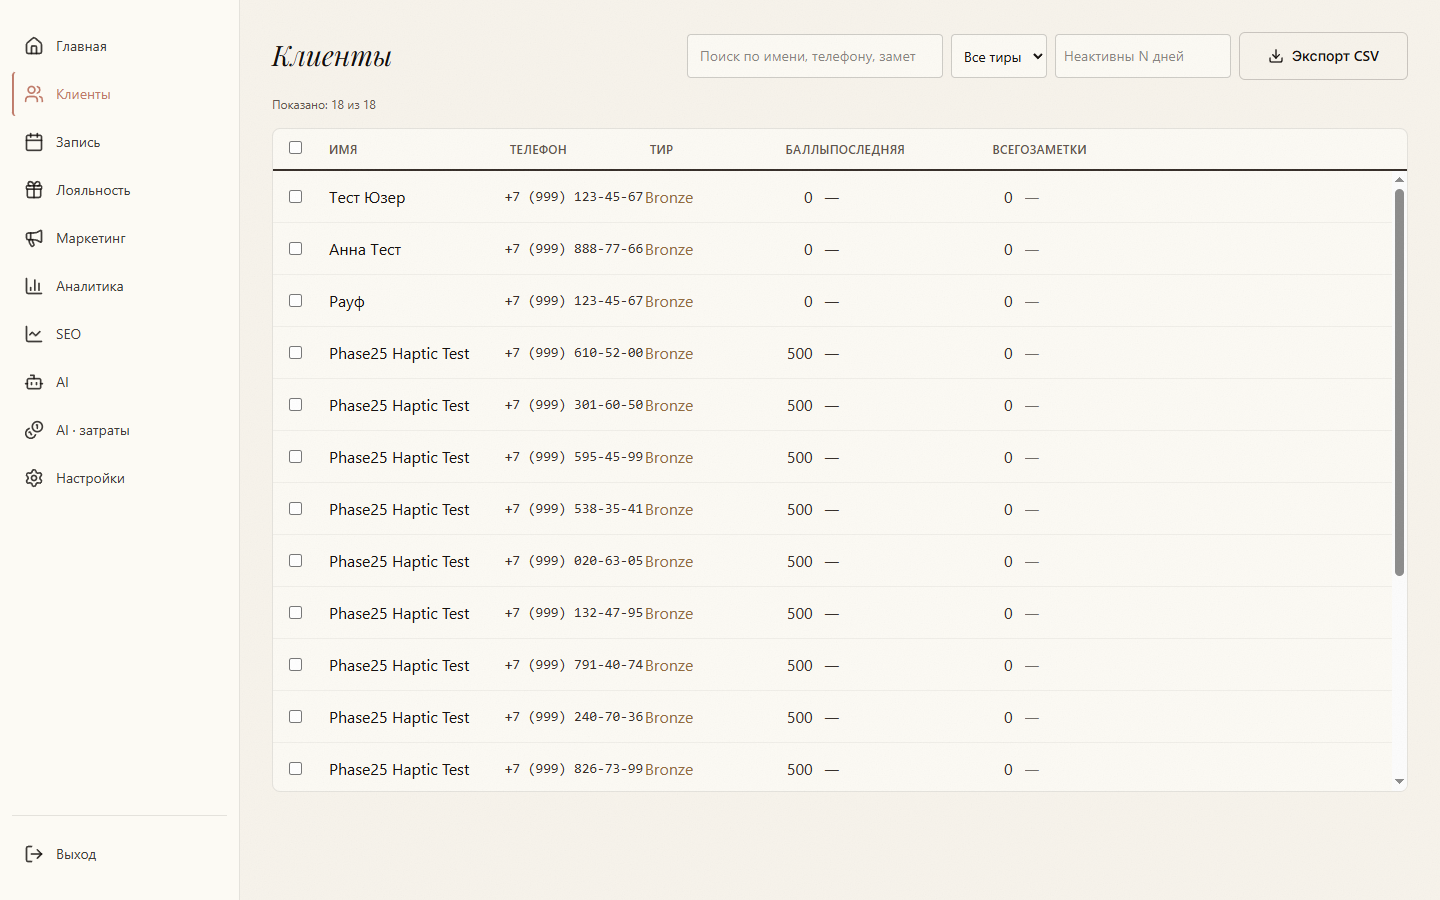
Task: Focus the Неактивны N дней field
Action: [1142, 56]
